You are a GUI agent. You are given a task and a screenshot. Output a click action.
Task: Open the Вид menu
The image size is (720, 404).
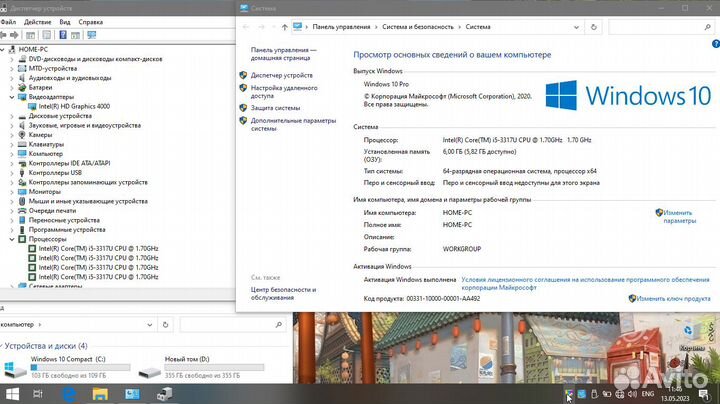[65, 22]
